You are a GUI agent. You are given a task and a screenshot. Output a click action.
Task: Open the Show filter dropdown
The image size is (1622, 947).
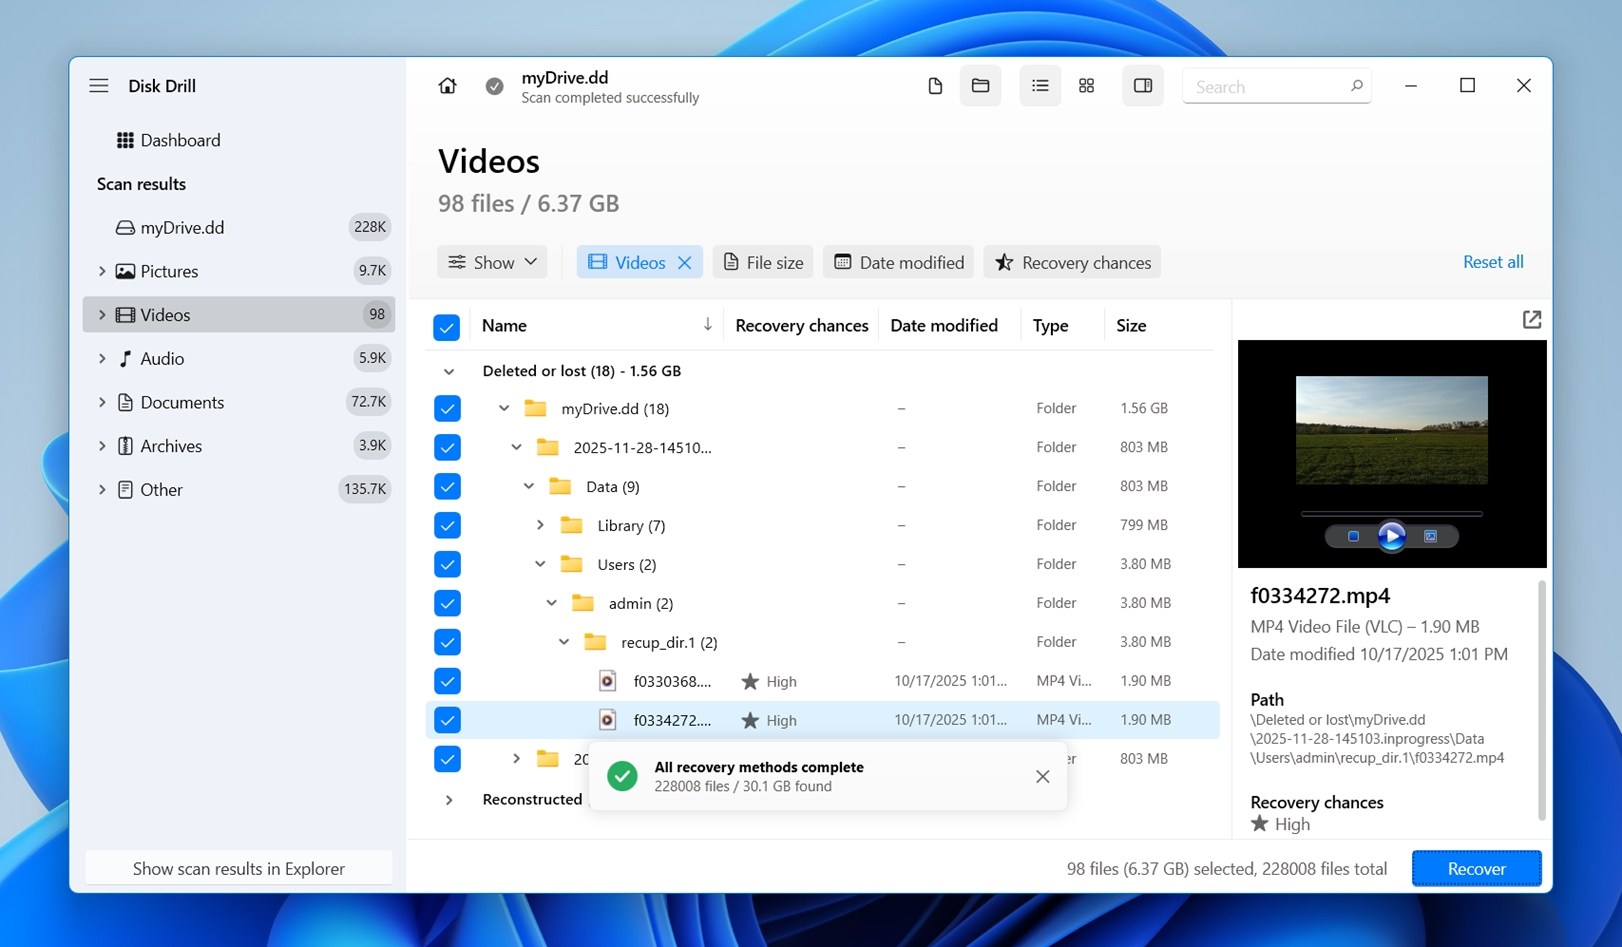tap(492, 262)
